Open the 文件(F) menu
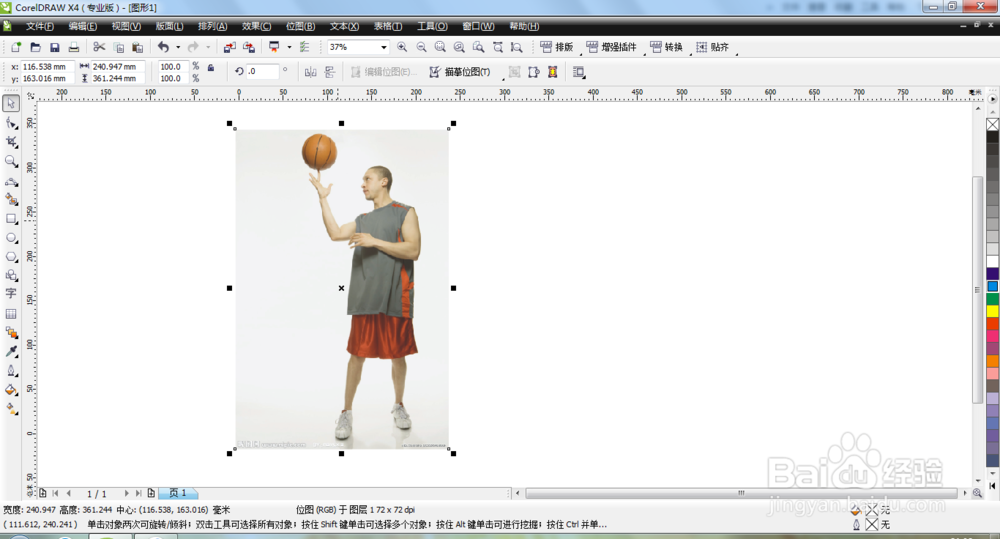 point(40,26)
